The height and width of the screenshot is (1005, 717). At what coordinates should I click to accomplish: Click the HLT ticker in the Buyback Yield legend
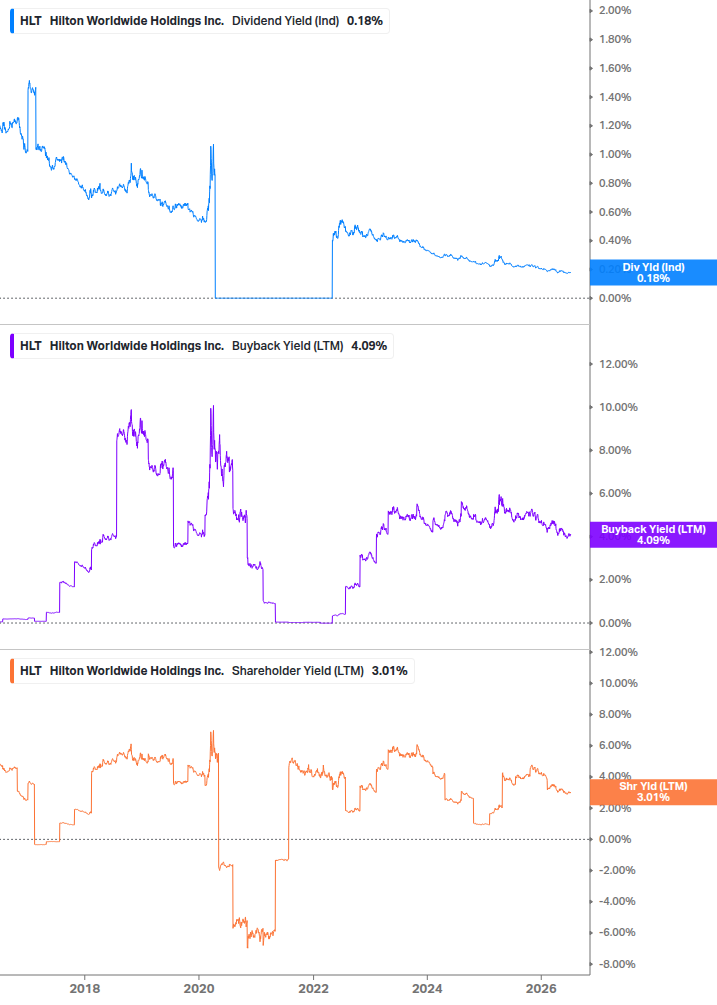31,346
